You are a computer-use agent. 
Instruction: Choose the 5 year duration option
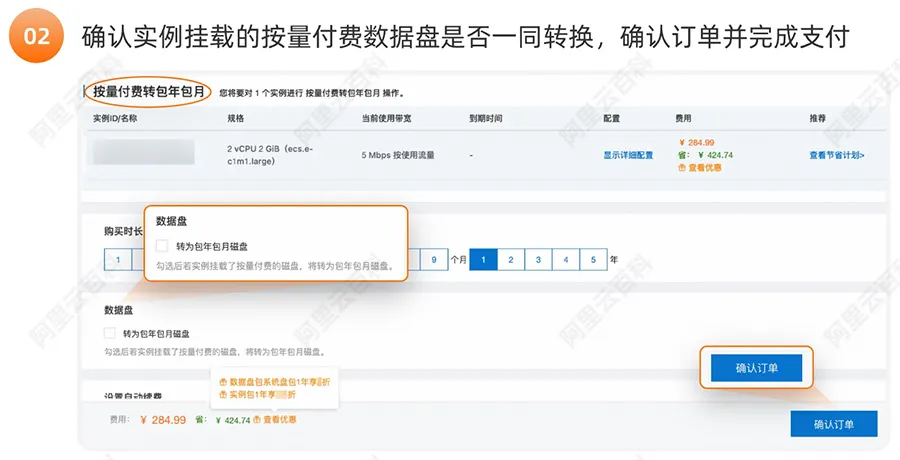pos(593,260)
